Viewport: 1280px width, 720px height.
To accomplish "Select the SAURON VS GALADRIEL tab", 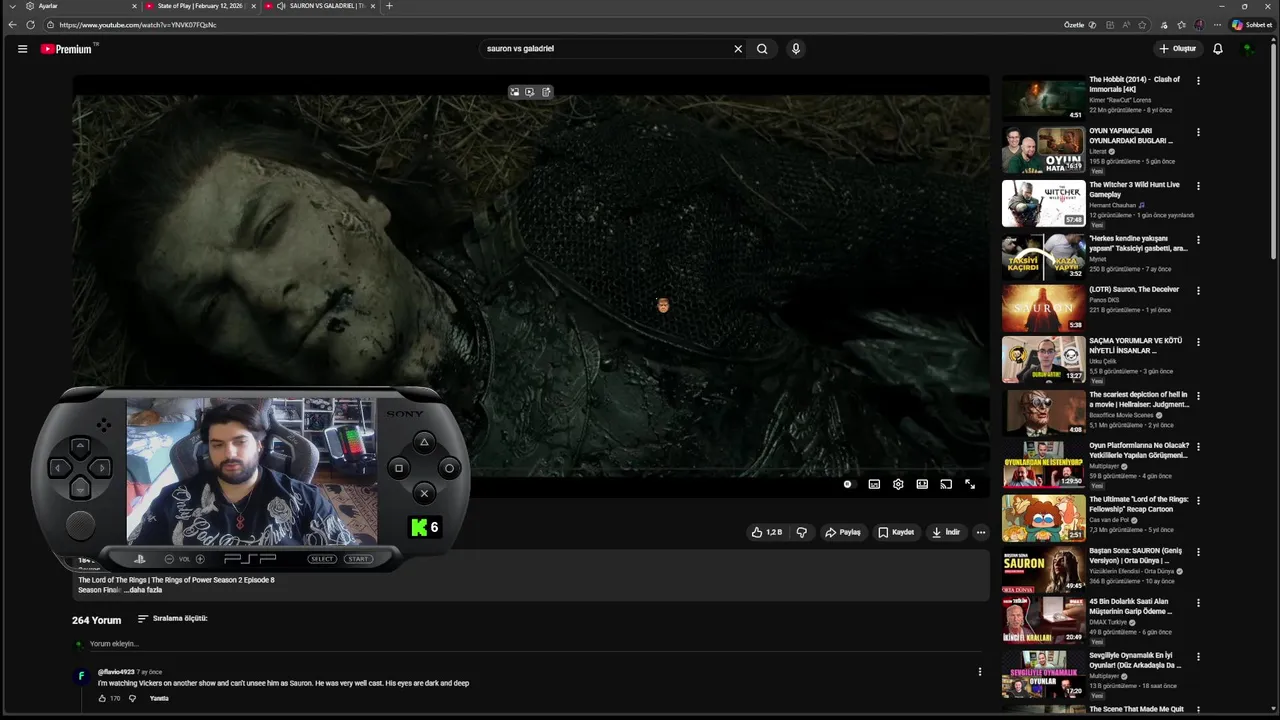I will (x=320, y=6).
